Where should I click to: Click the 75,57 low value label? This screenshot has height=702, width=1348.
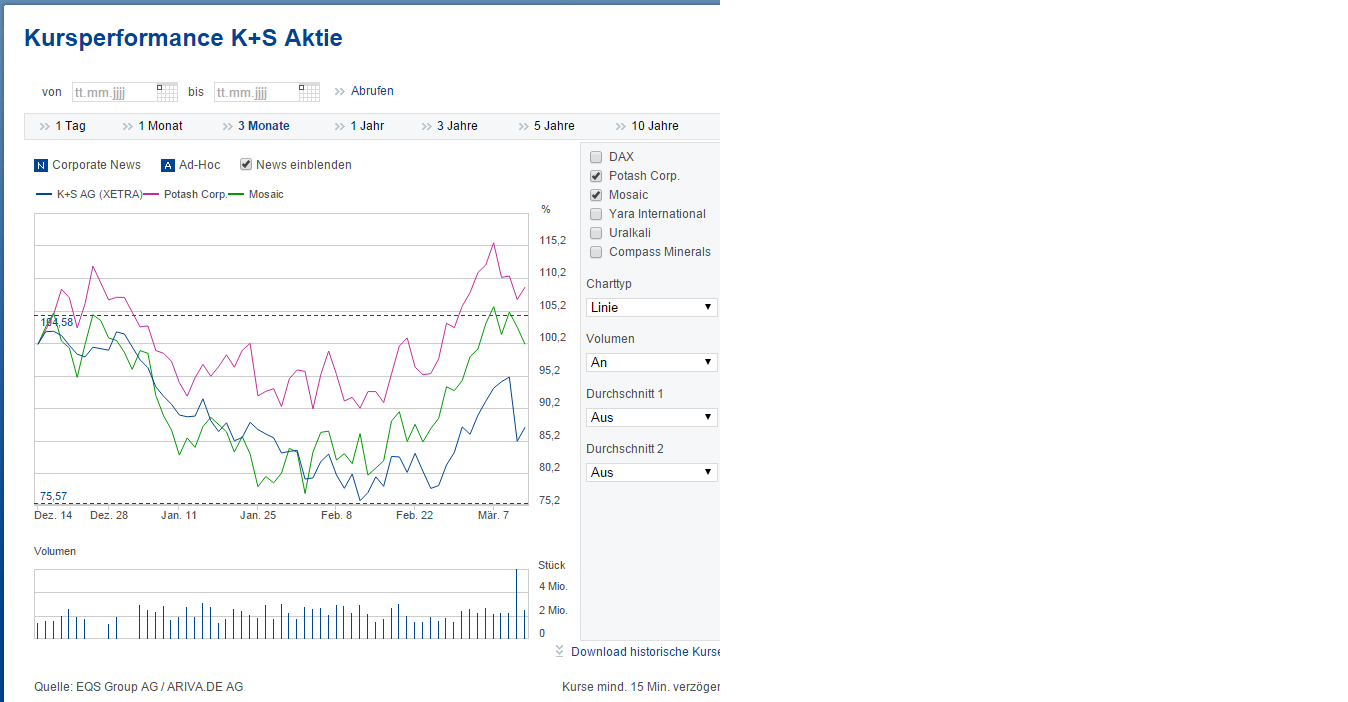coord(53,496)
